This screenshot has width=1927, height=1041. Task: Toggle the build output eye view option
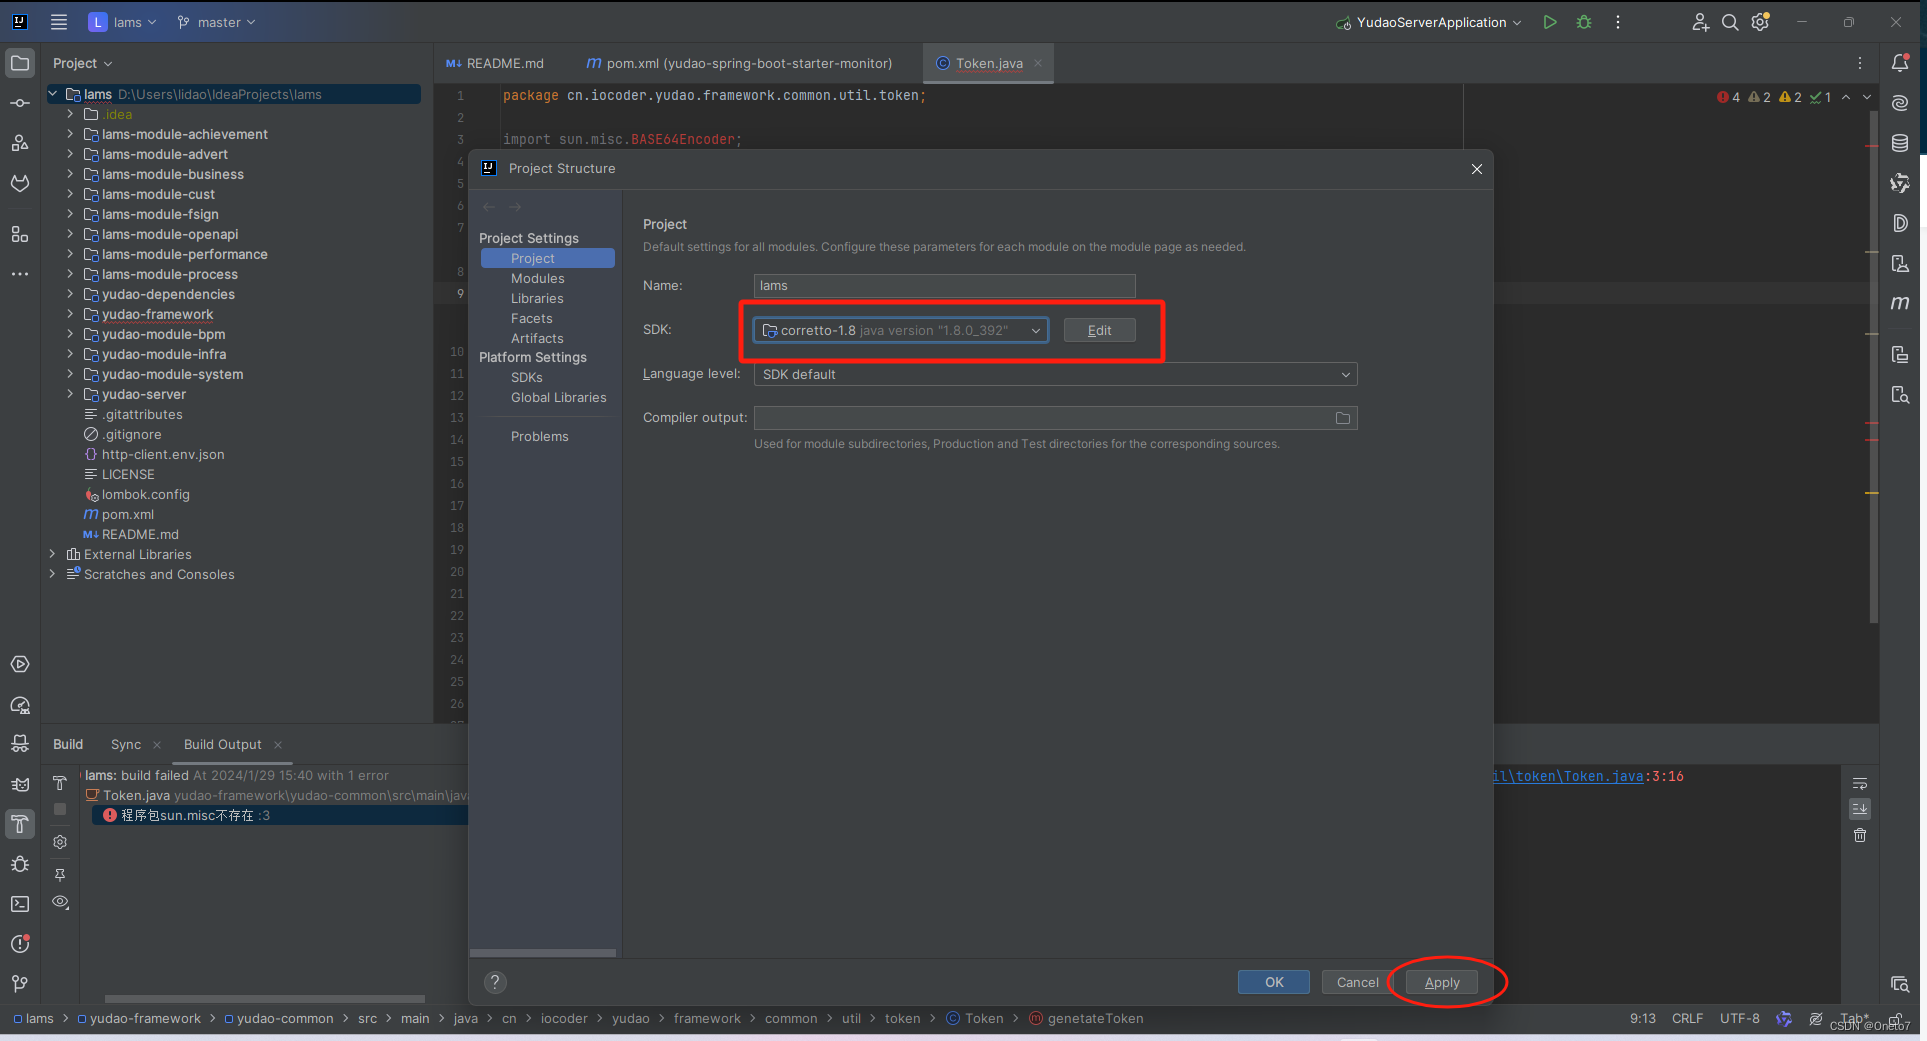pyautogui.click(x=60, y=902)
